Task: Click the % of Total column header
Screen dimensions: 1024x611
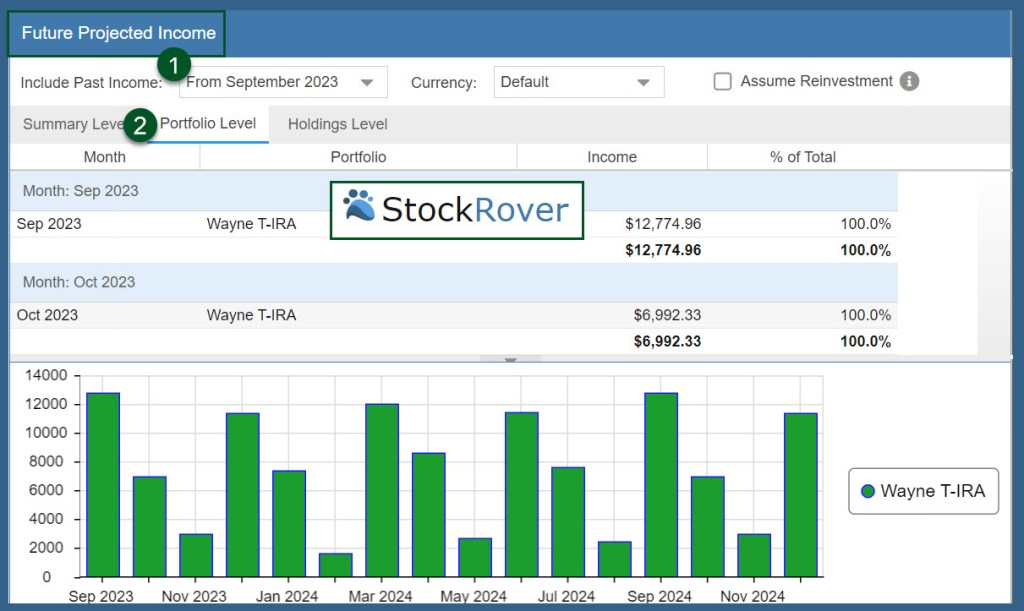Action: pos(802,157)
